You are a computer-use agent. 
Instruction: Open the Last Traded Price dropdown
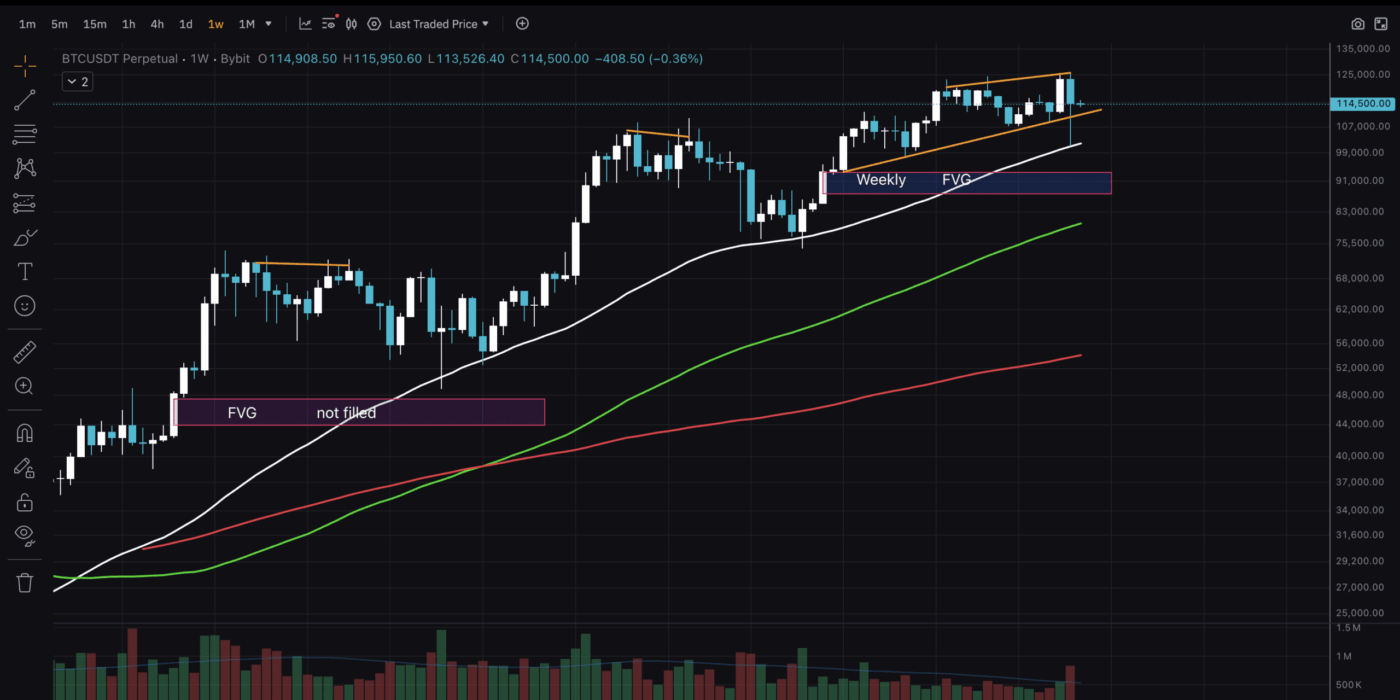[439, 23]
